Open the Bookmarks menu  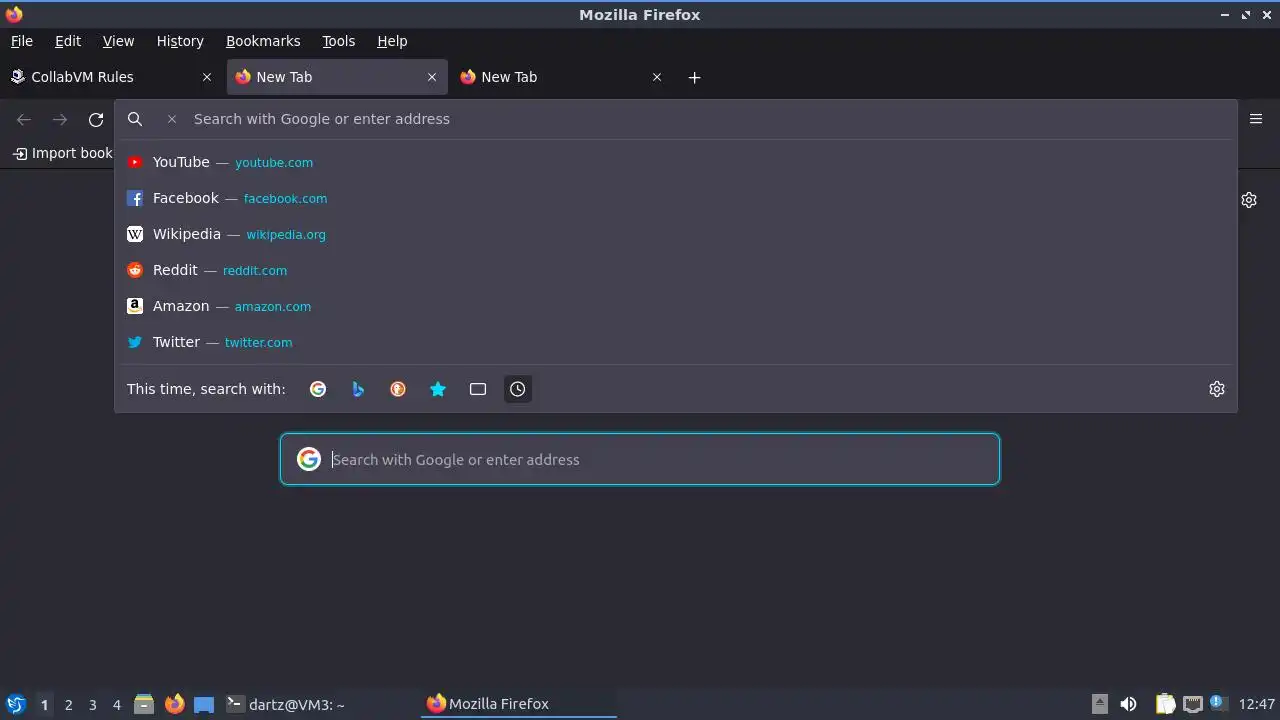[263, 41]
